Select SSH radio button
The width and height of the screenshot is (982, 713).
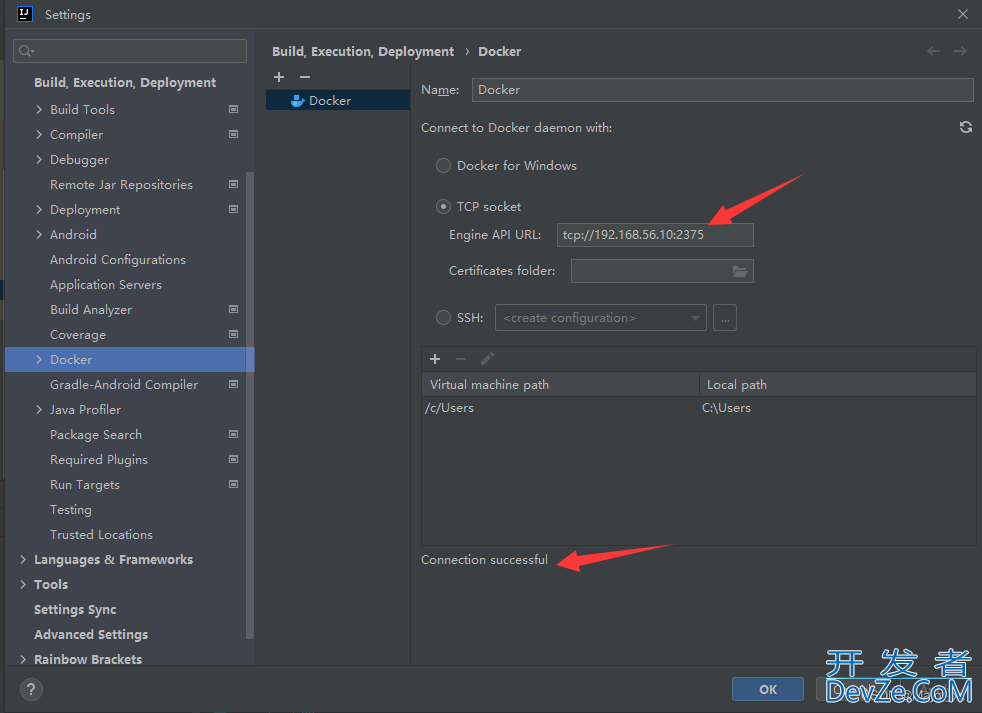443,318
